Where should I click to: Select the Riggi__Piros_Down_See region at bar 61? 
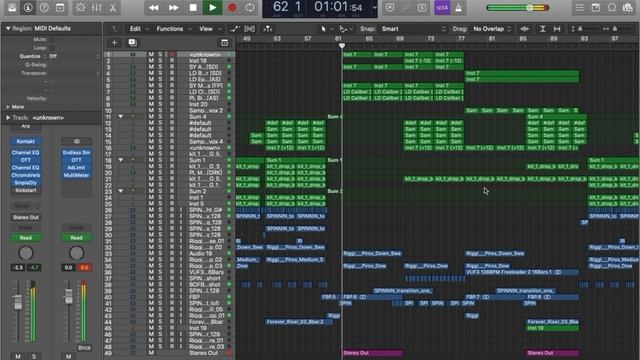click(372, 253)
